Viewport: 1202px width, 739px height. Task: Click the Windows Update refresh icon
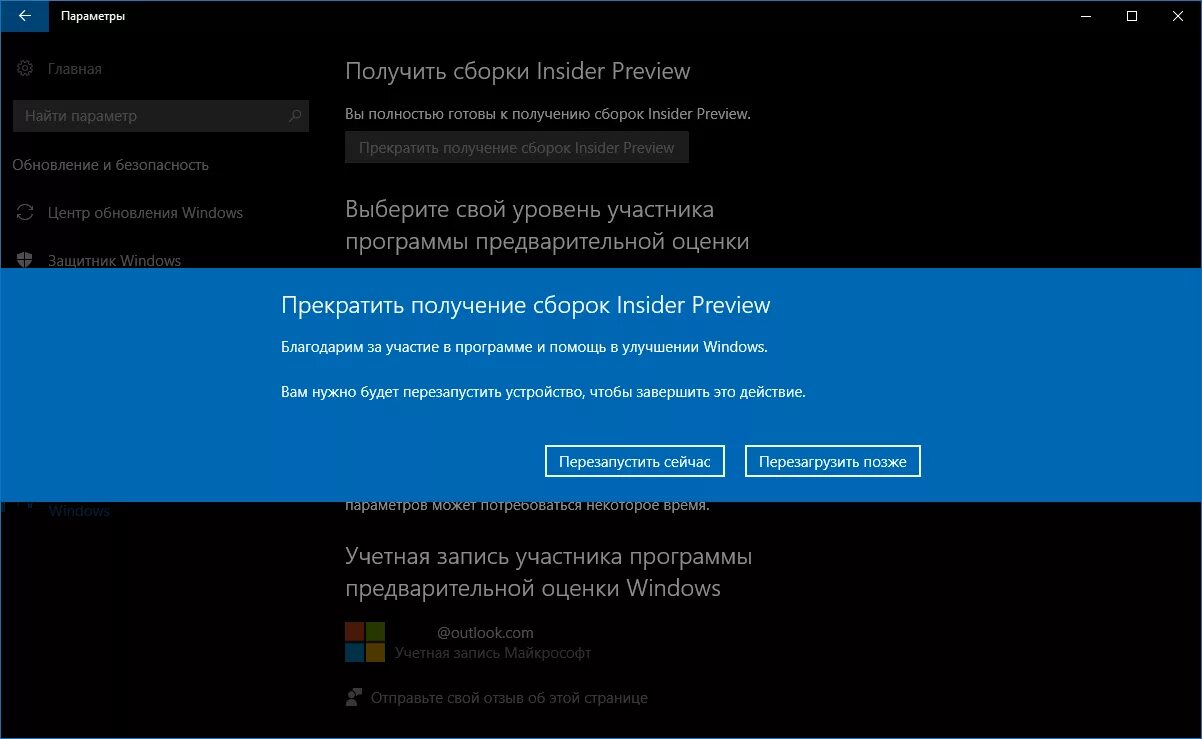(x=25, y=213)
